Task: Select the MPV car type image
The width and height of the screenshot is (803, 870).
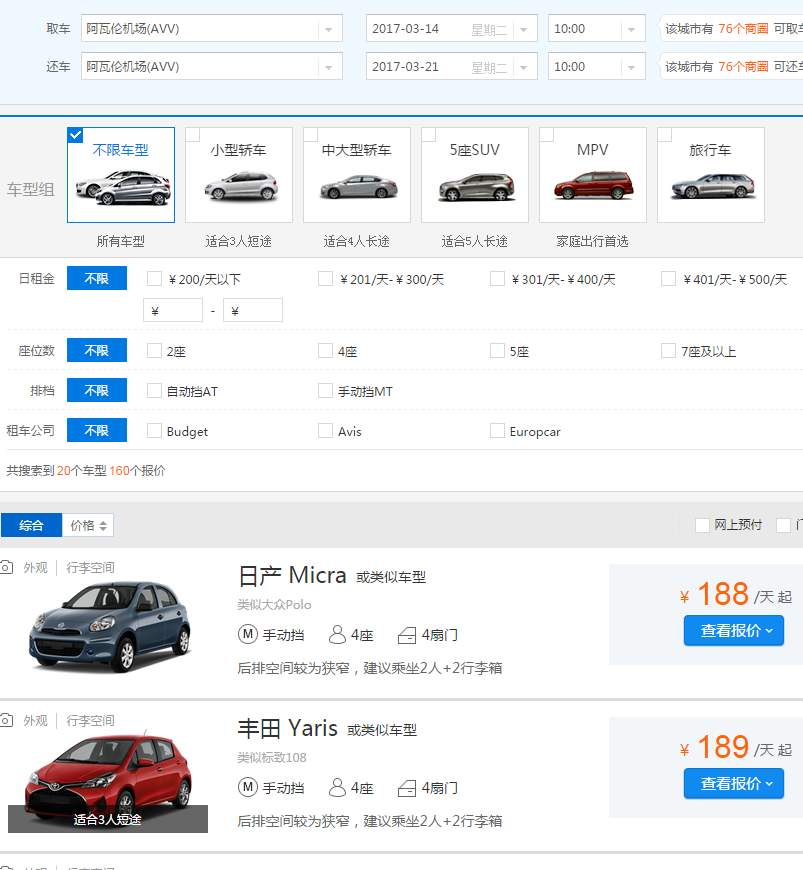Action: coord(593,185)
